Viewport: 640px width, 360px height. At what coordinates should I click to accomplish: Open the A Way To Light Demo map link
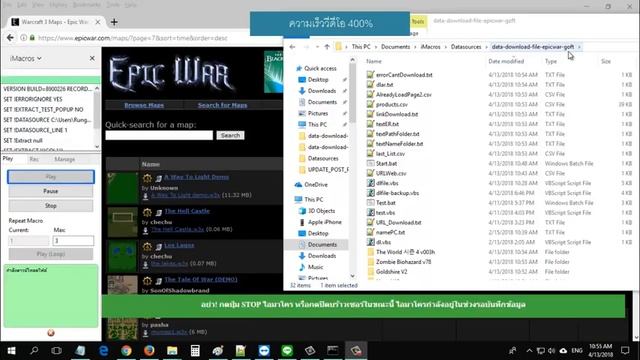click(196, 177)
